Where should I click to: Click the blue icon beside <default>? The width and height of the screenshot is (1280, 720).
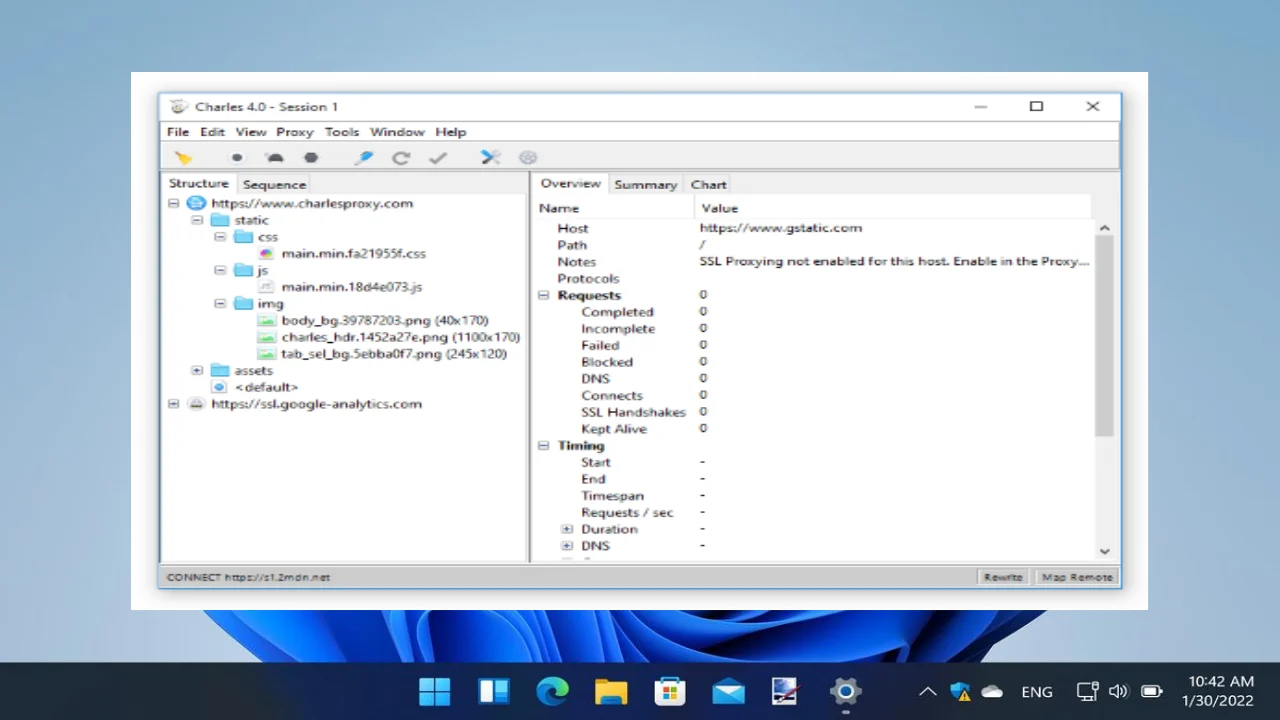(x=220, y=387)
